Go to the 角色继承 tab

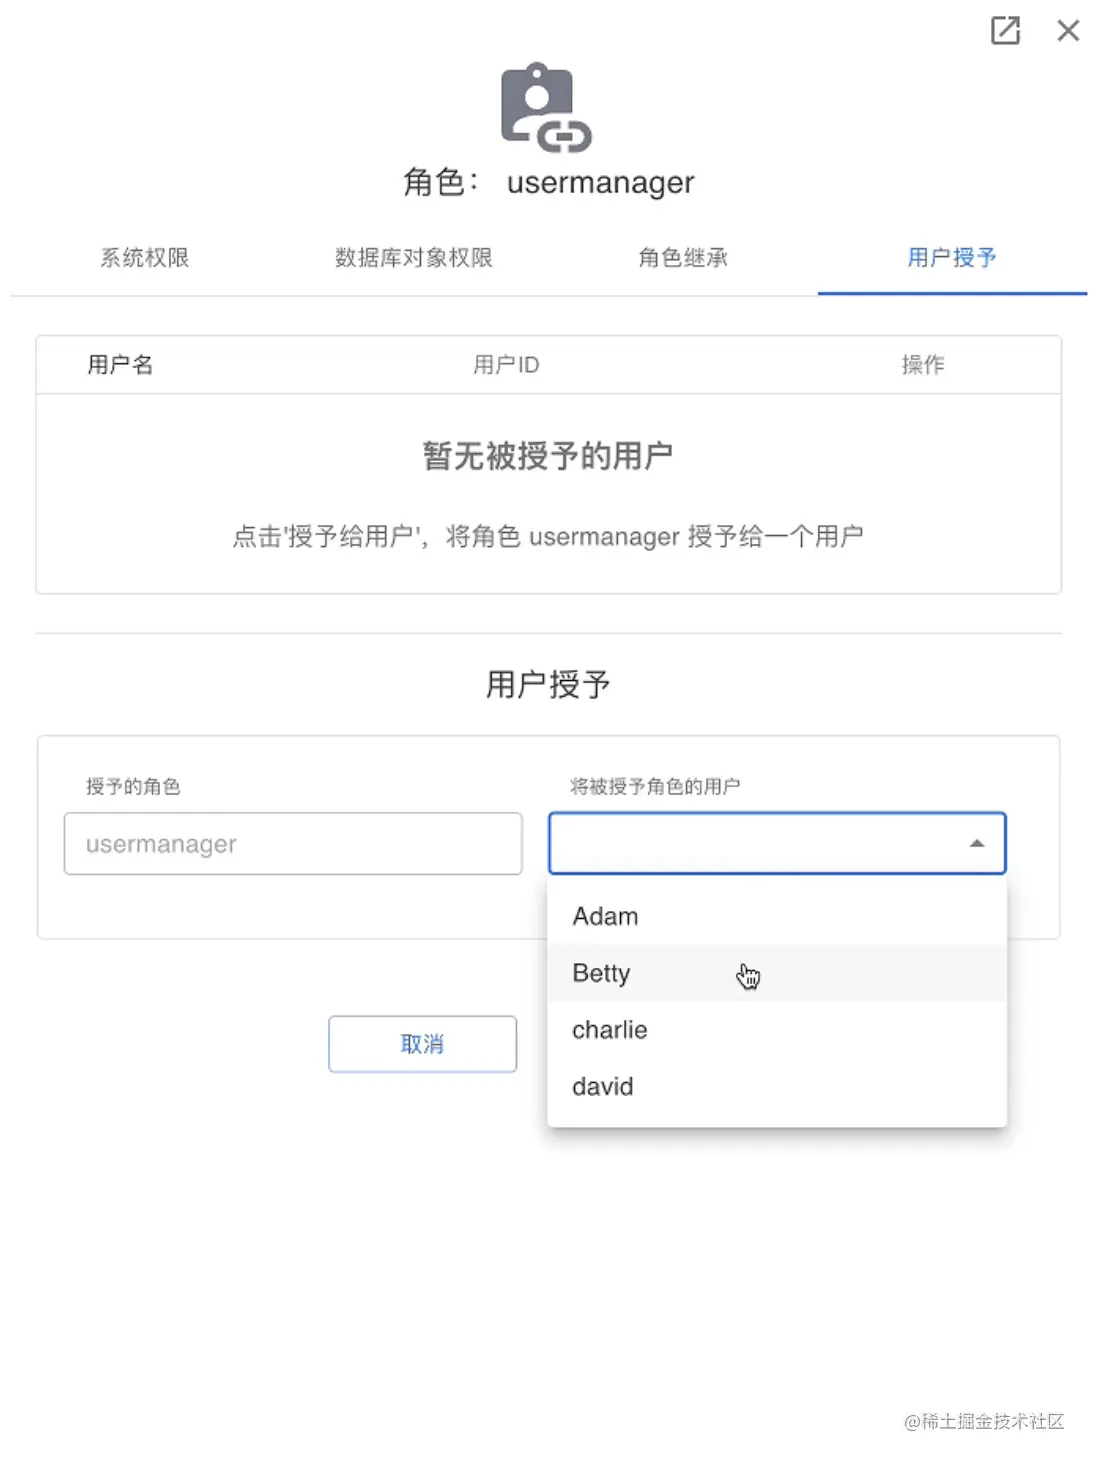pyautogui.click(x=683, y=258)
